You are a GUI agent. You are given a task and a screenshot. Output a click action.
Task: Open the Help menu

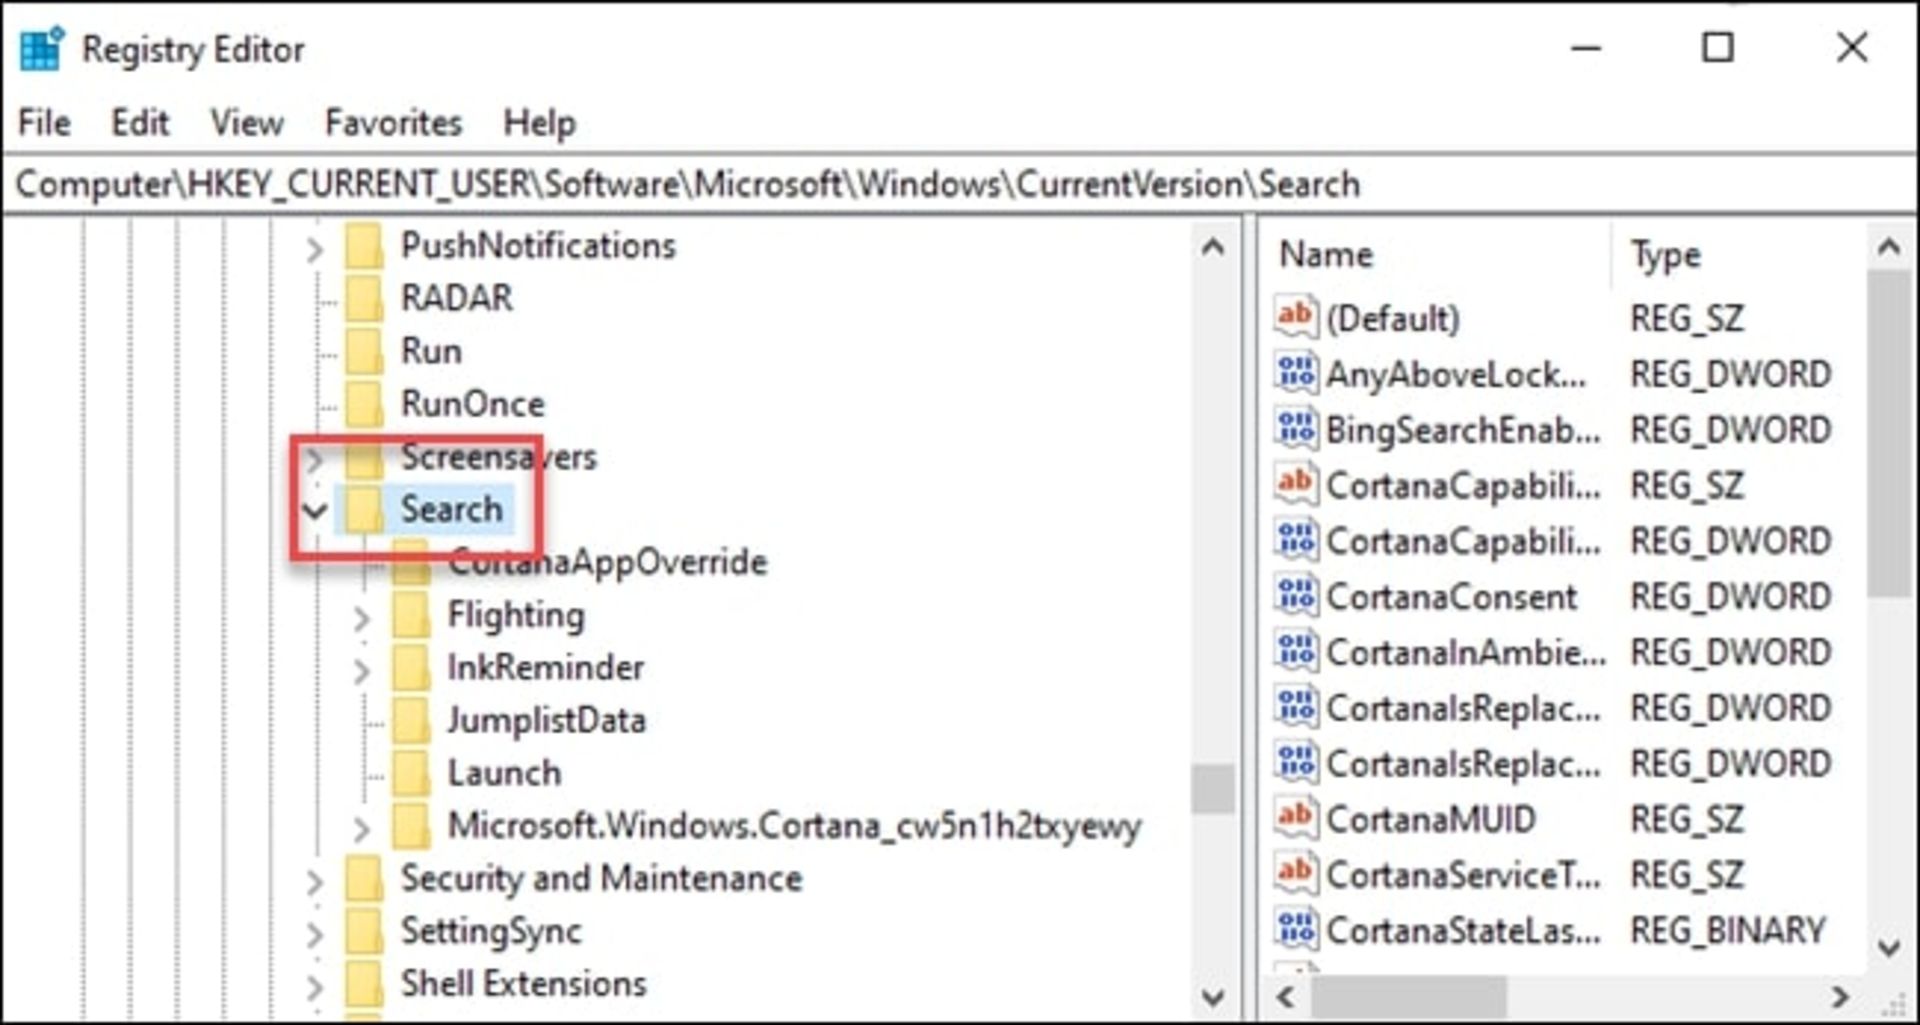539,123
